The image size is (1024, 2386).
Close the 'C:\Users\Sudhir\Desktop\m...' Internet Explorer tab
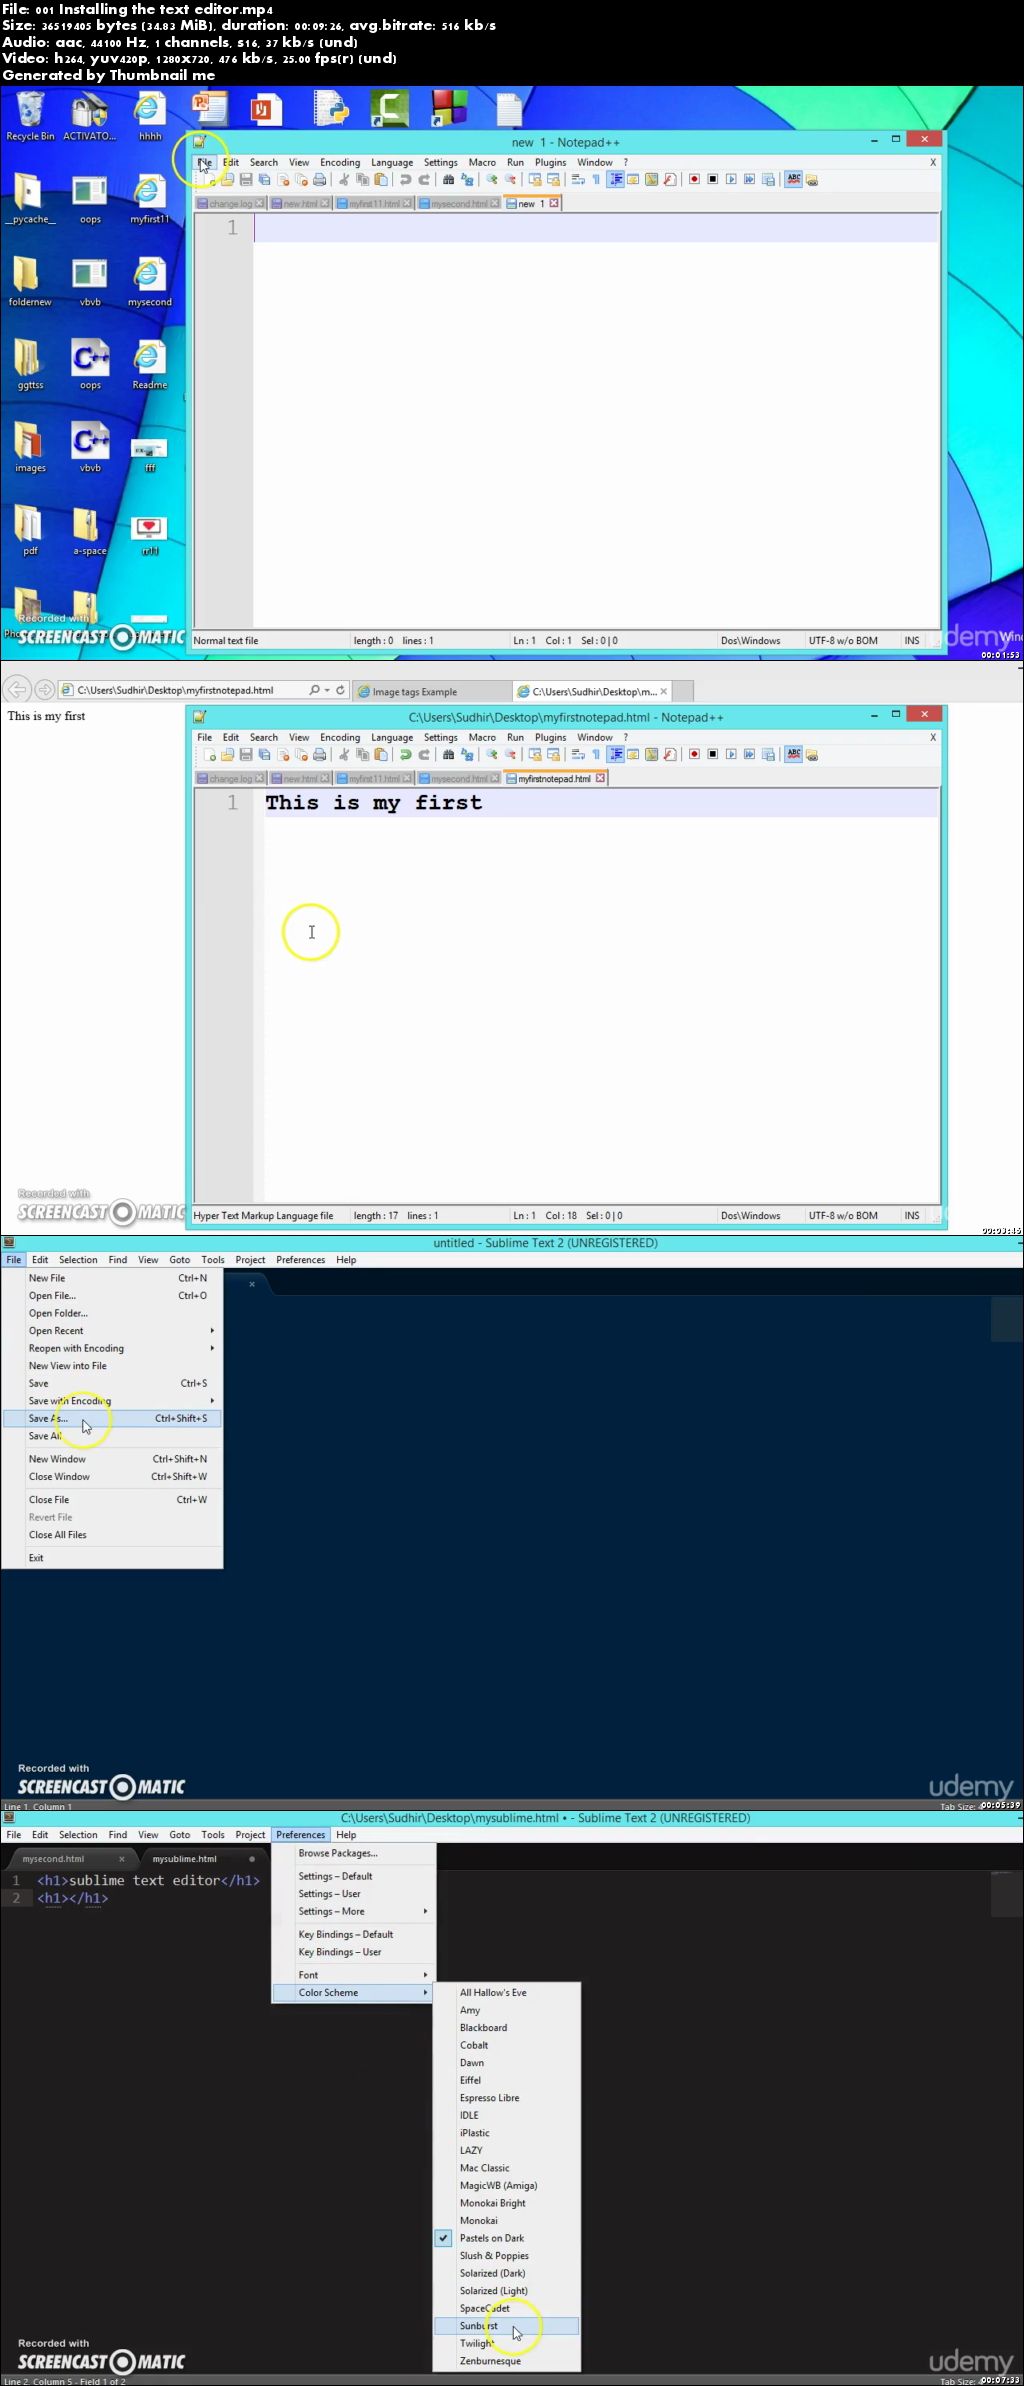(x=663, y=691)
